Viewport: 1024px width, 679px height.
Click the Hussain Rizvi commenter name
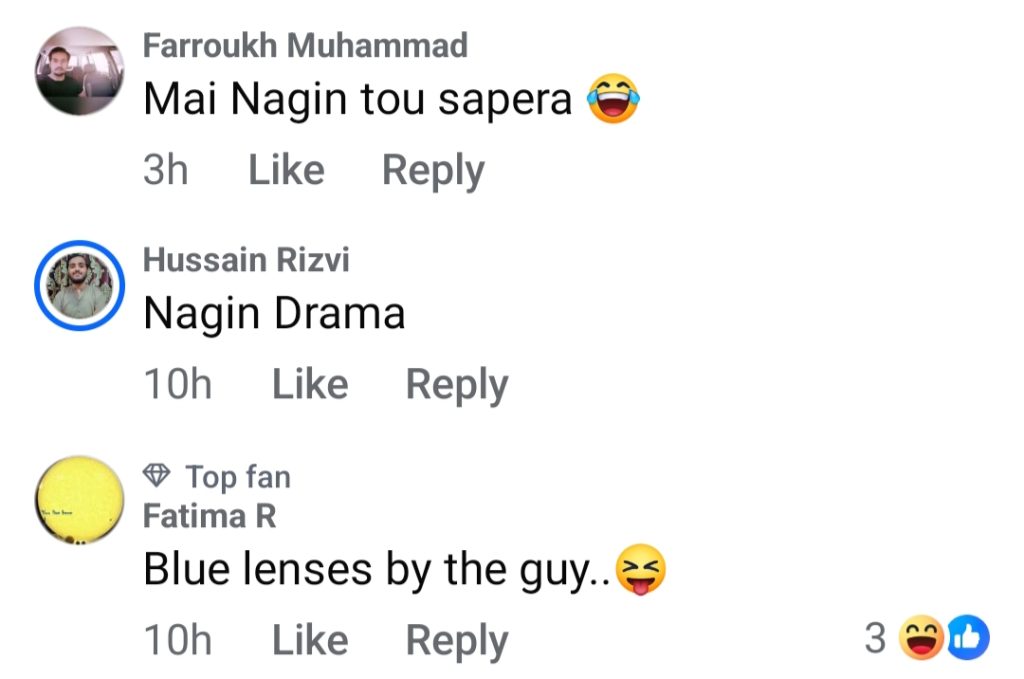coord(246,260)
